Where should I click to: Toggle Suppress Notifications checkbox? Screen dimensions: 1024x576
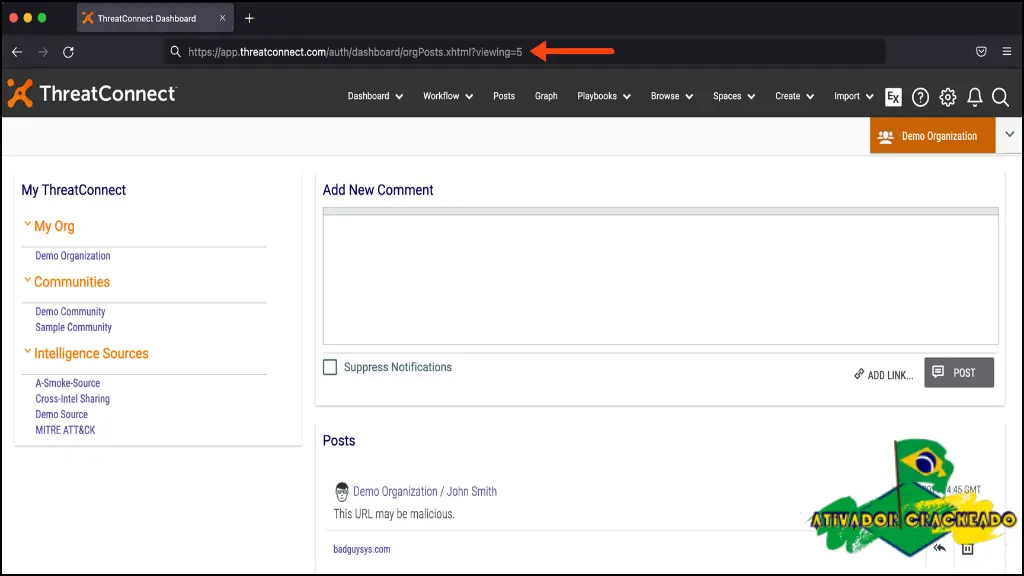[330, 367]
